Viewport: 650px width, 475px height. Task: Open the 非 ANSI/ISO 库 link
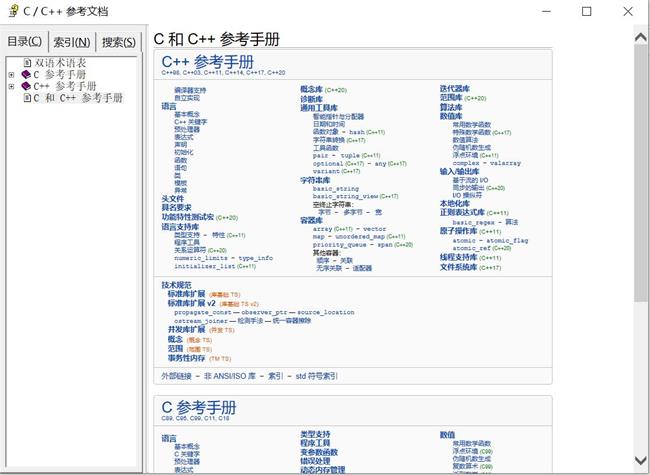(230, 376)
